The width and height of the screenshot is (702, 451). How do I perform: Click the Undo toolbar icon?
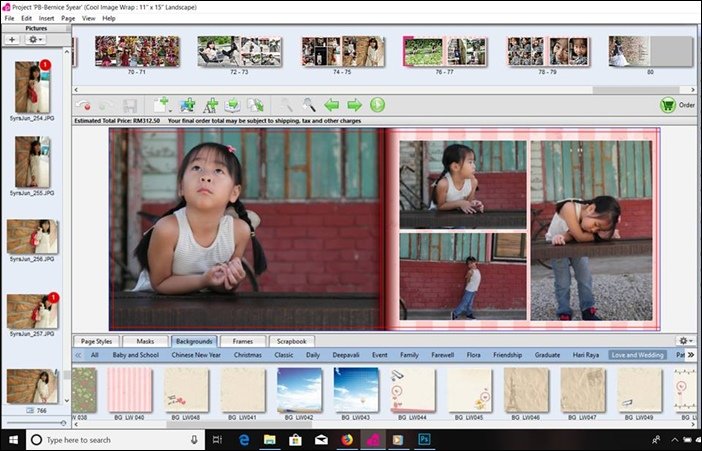pyautogui.click(x=83, y=105)
